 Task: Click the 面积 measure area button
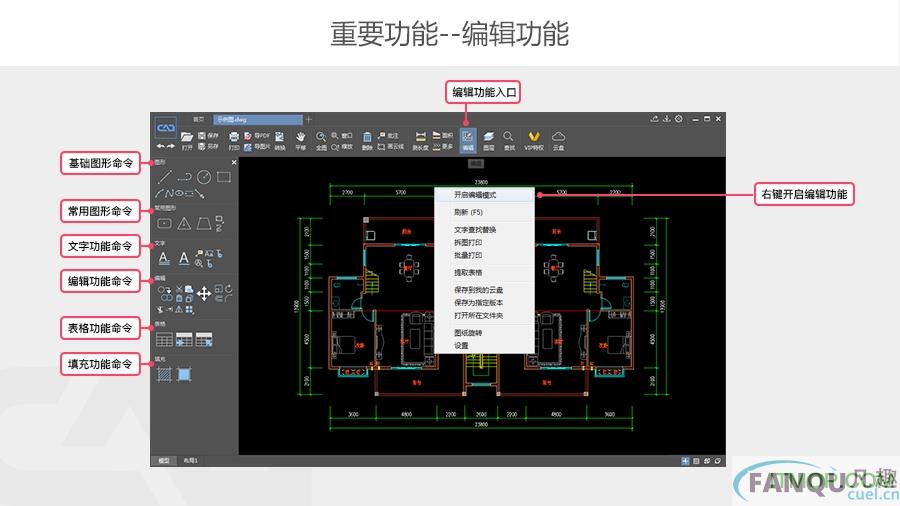(443, 135)
